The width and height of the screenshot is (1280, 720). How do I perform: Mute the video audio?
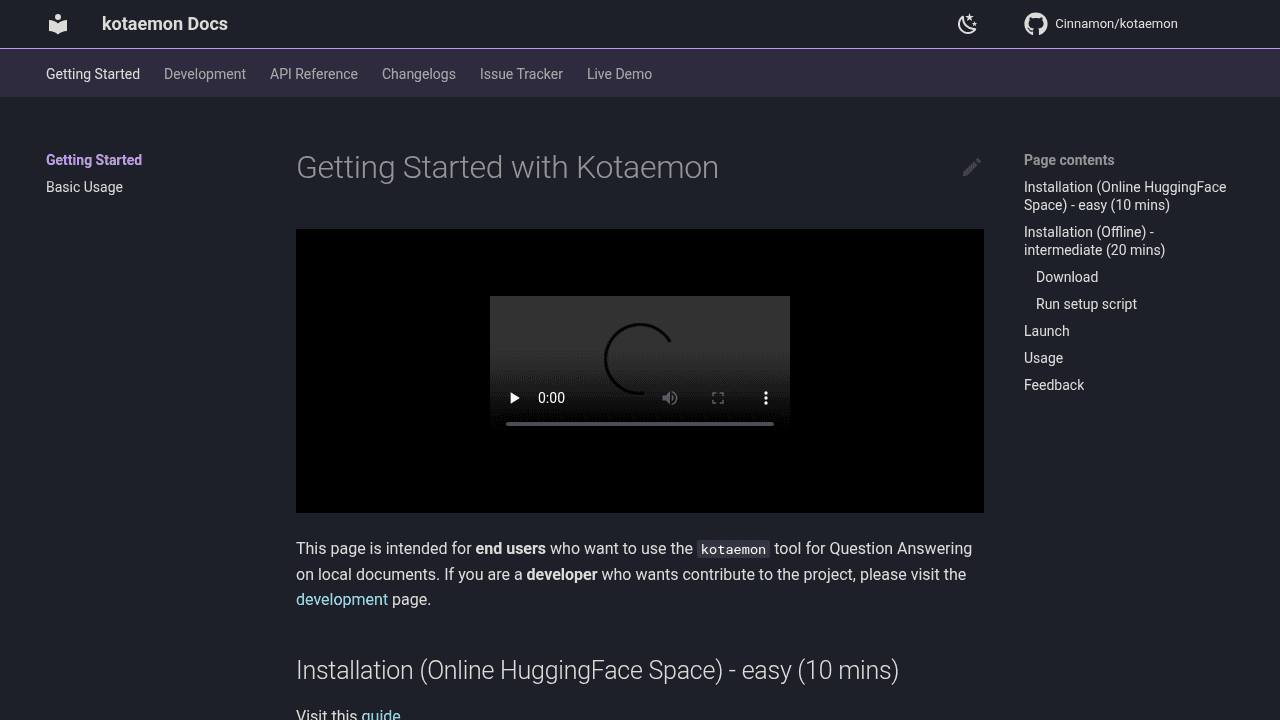point(670,397)
